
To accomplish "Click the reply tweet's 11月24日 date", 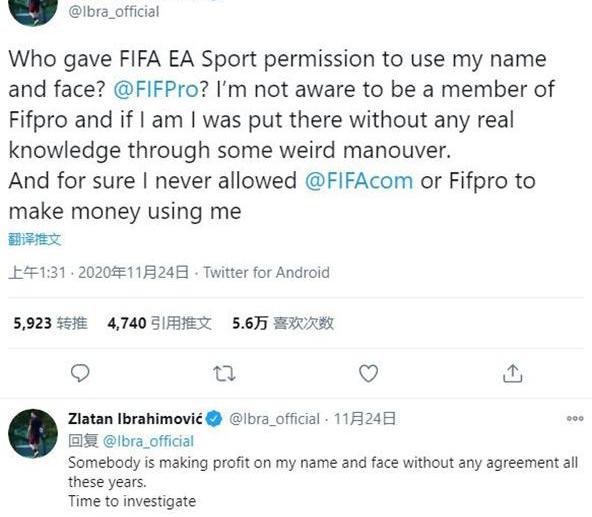I will [x=364, y=419].
